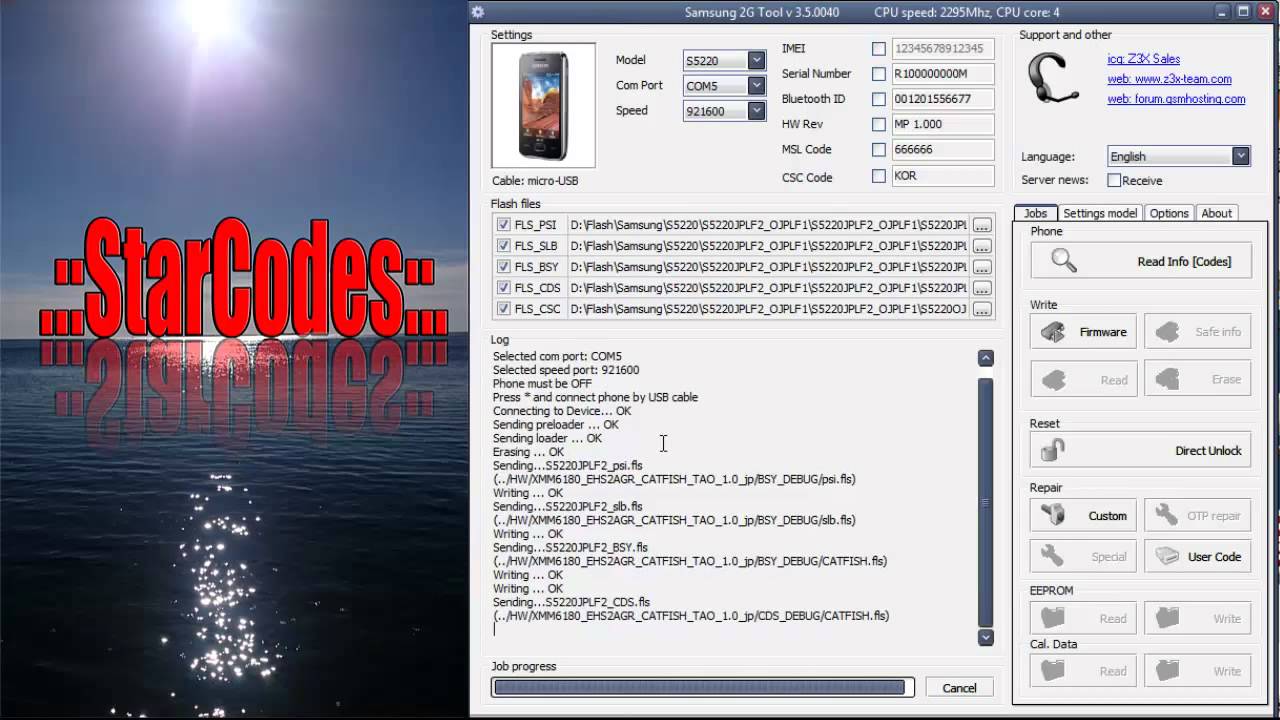Open the web: forum.gsmhosting.com link
1280x720 pixels.
(x=1176, y=99)
